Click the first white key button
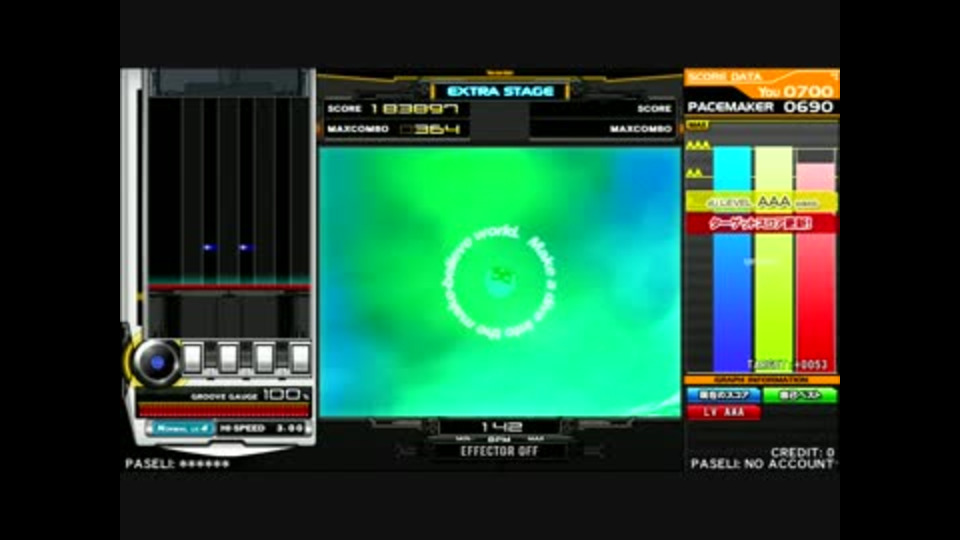The height and width of the screenshot is (540, 960). (192, 358)
